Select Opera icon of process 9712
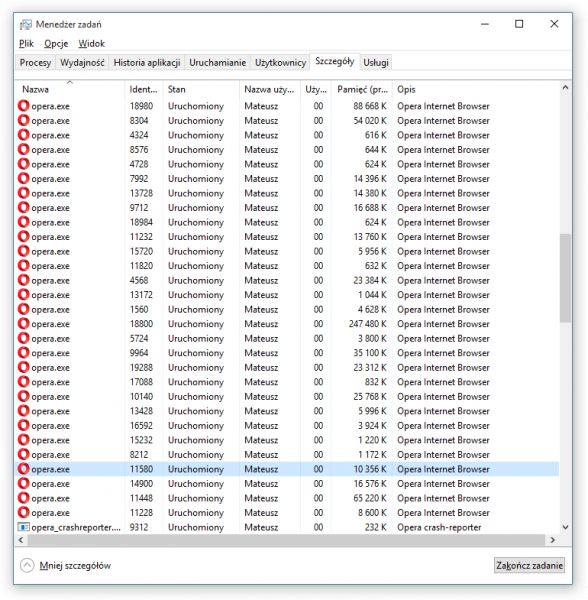Image resolution: width=588 pixels, height=600 pixels. 24,208
